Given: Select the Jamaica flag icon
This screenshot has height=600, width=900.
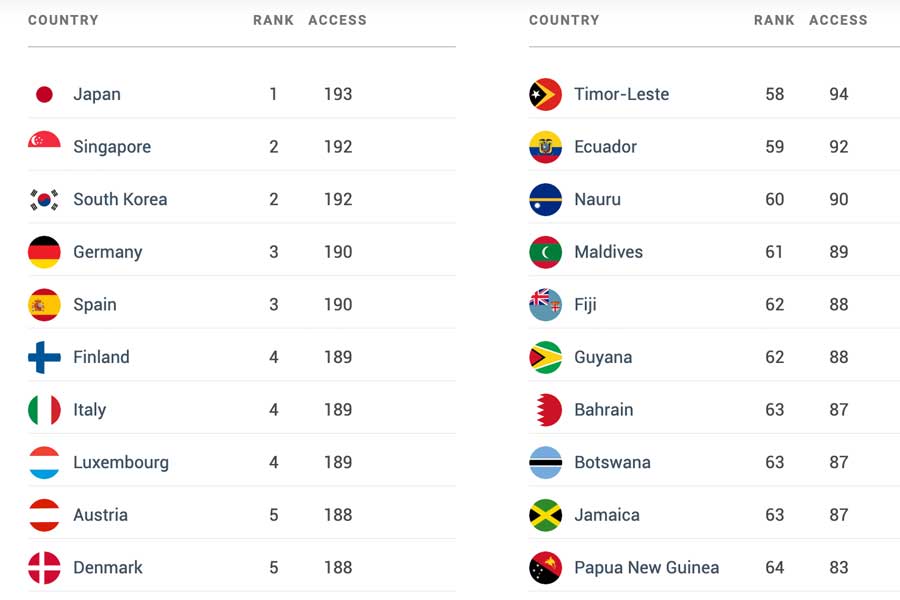Looking at the screenshot, I should pos(545,515).
